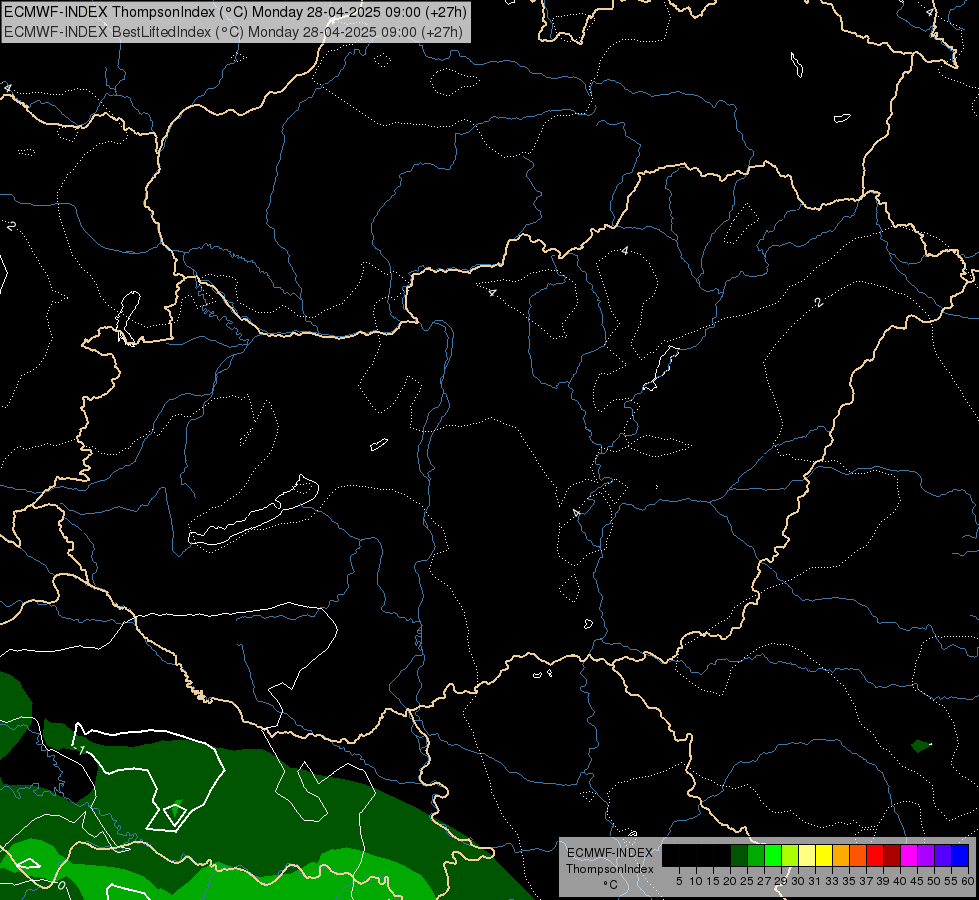Click the °C unit label in legend

coord(610,885)
